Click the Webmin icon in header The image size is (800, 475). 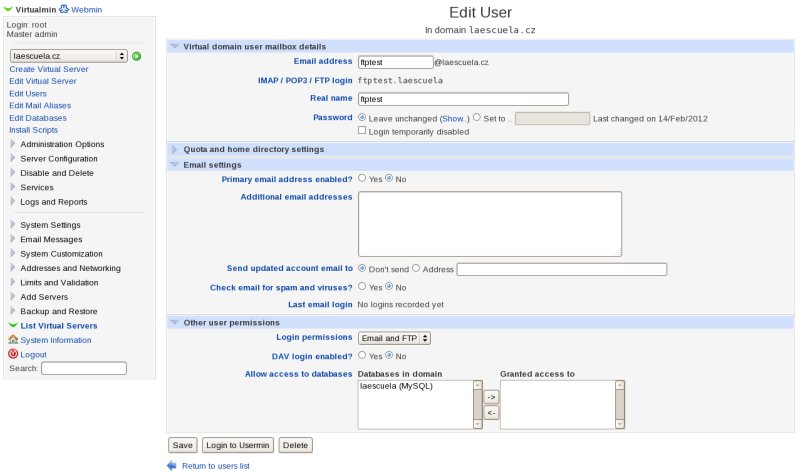click(x=65, y=8)
